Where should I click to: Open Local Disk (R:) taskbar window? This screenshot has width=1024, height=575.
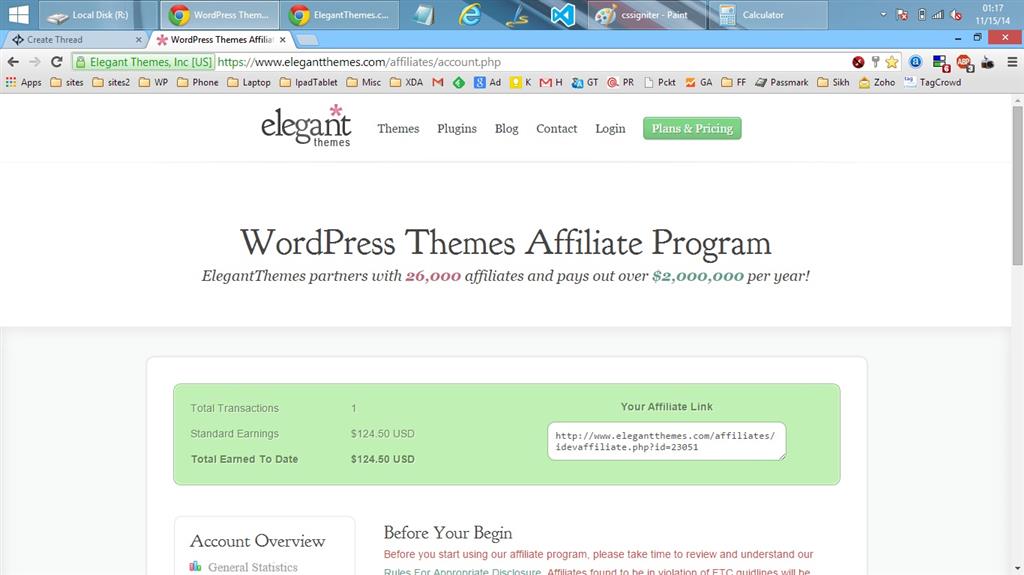99,14
